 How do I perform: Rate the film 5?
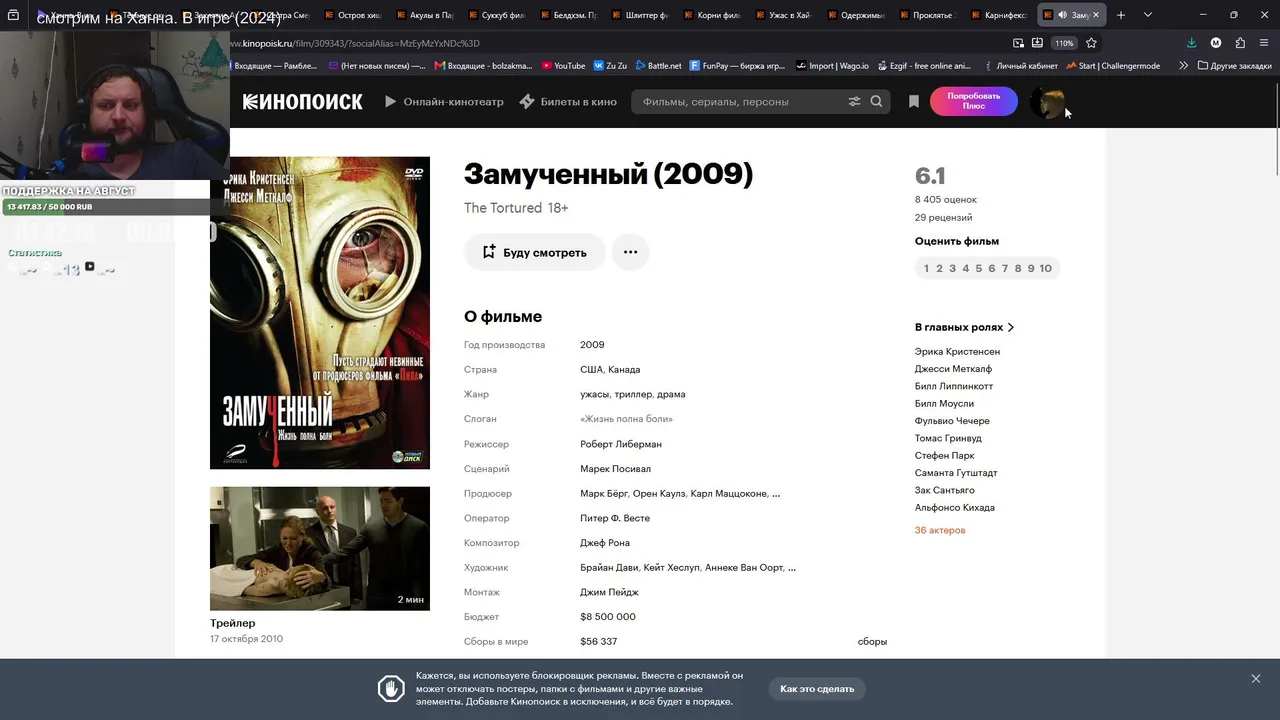pyautogui.click(x=979, y=268)
